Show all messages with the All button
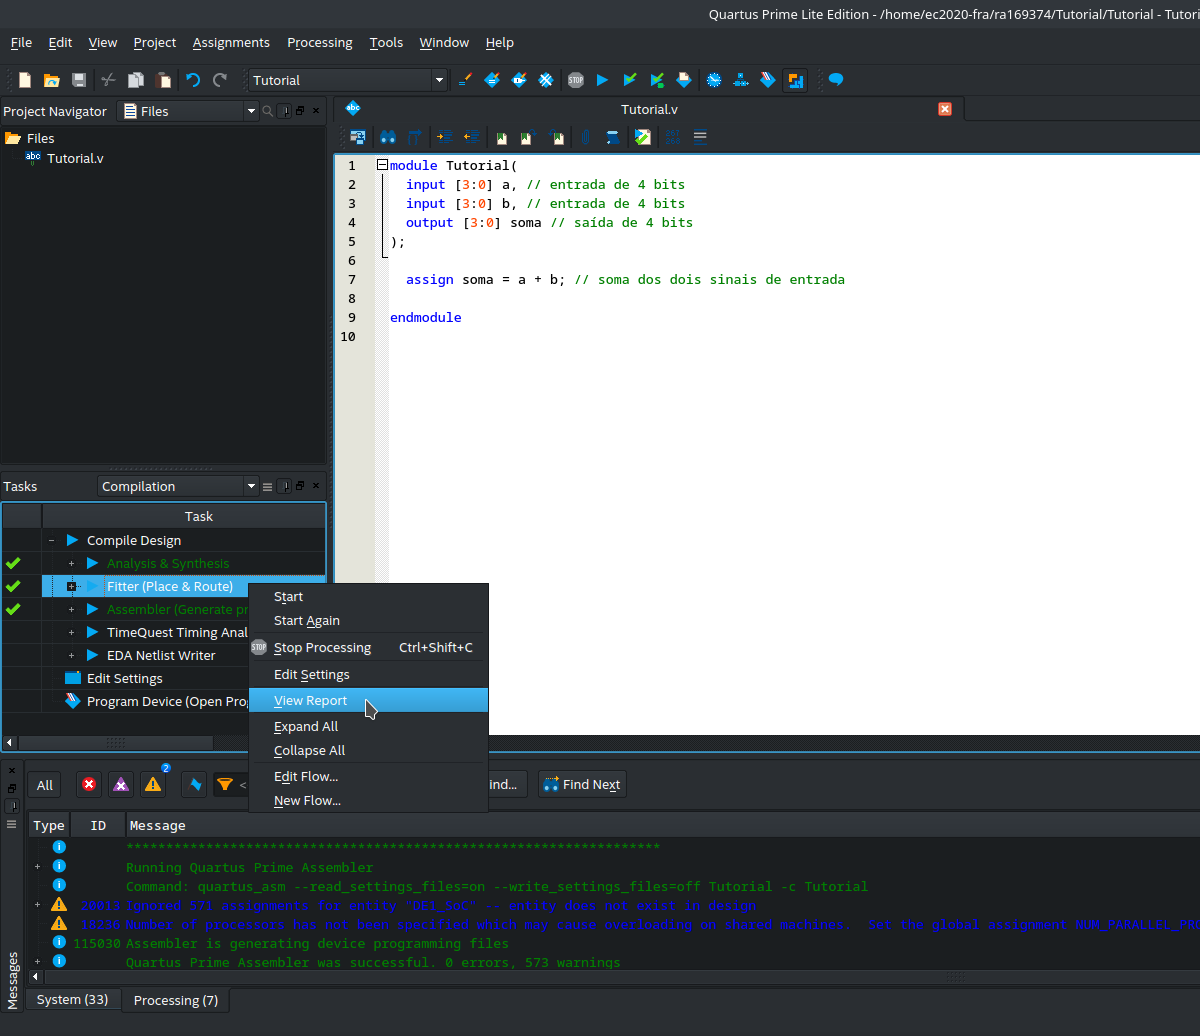Screen dimensions: 1200x1036 (45, 785)
